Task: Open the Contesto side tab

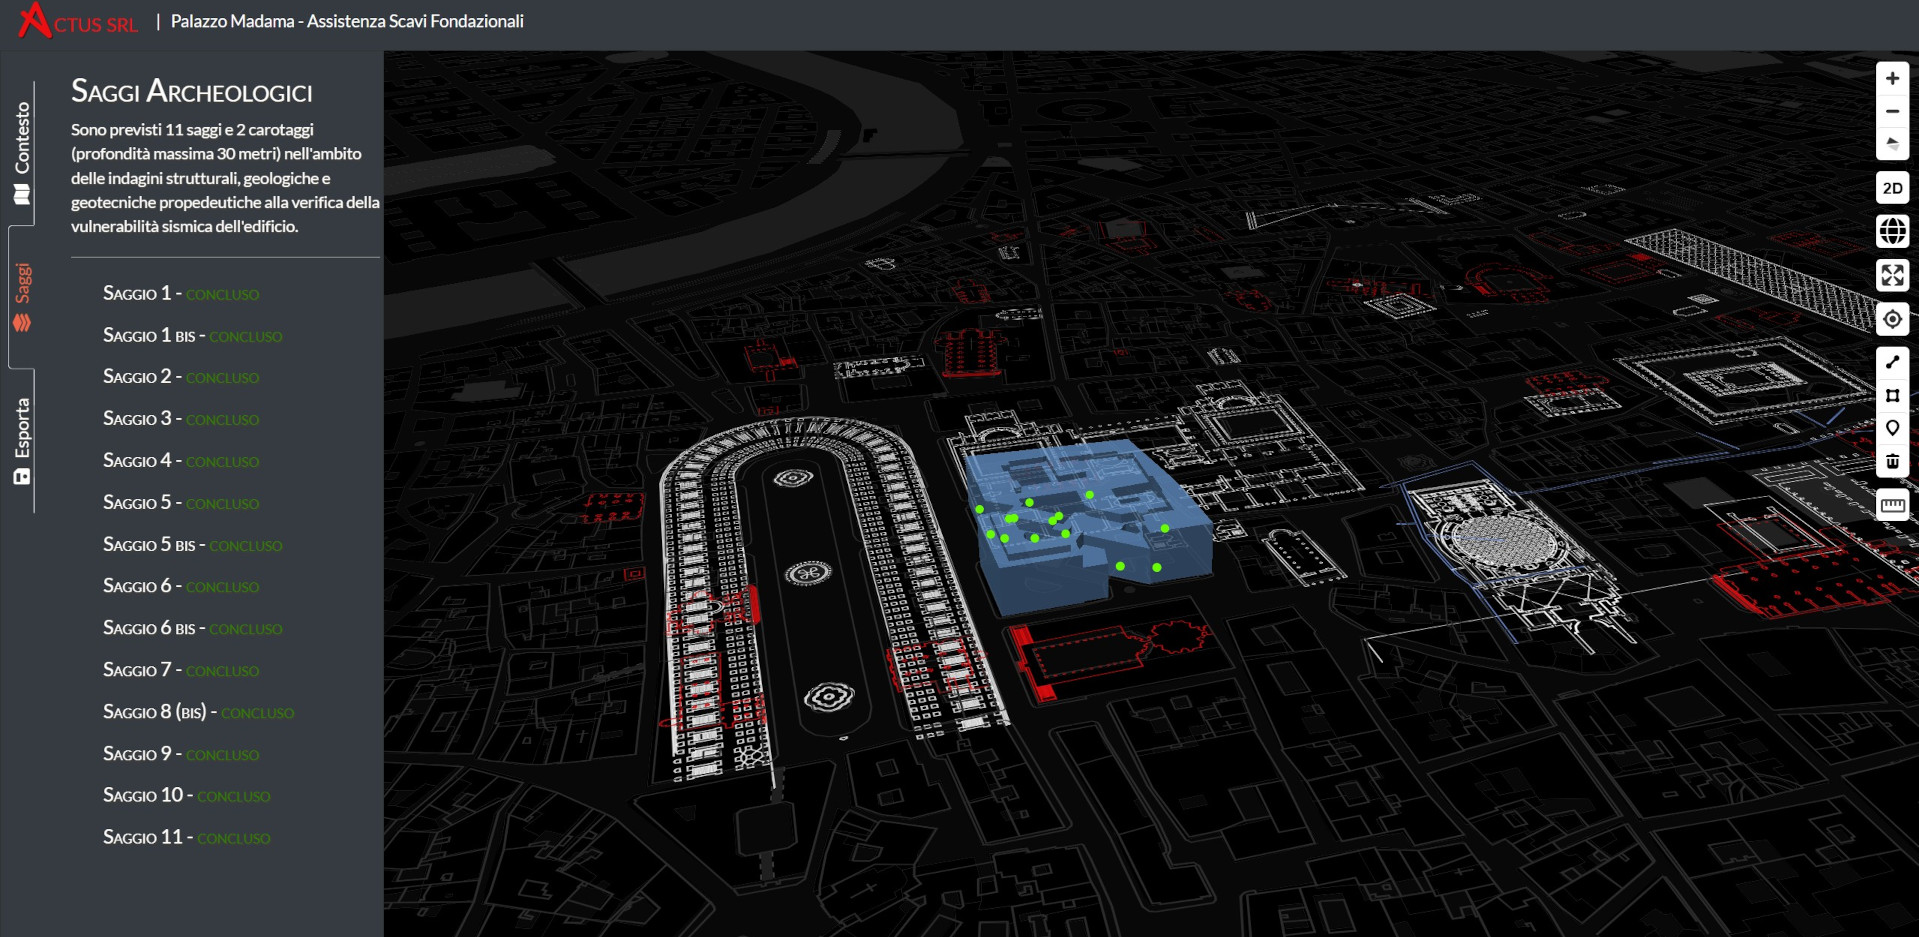Action: pos(22,152)
